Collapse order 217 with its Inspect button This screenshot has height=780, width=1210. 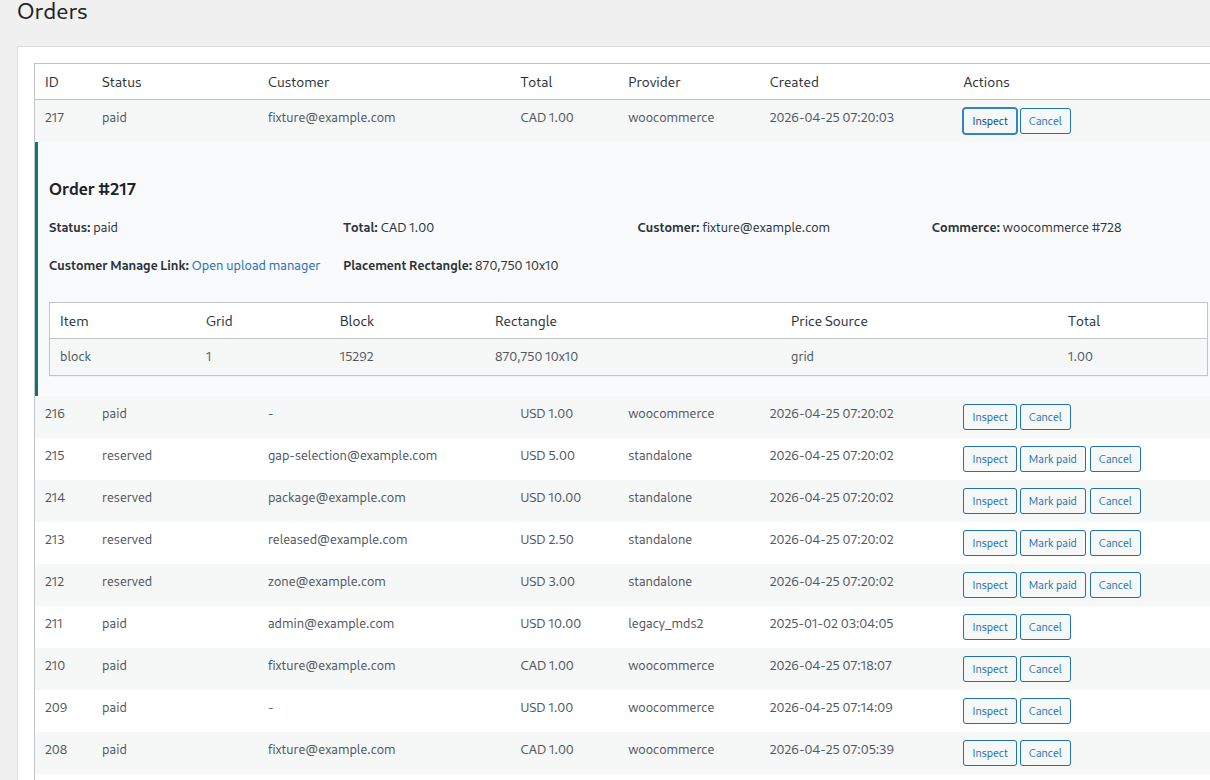point(989,121)
